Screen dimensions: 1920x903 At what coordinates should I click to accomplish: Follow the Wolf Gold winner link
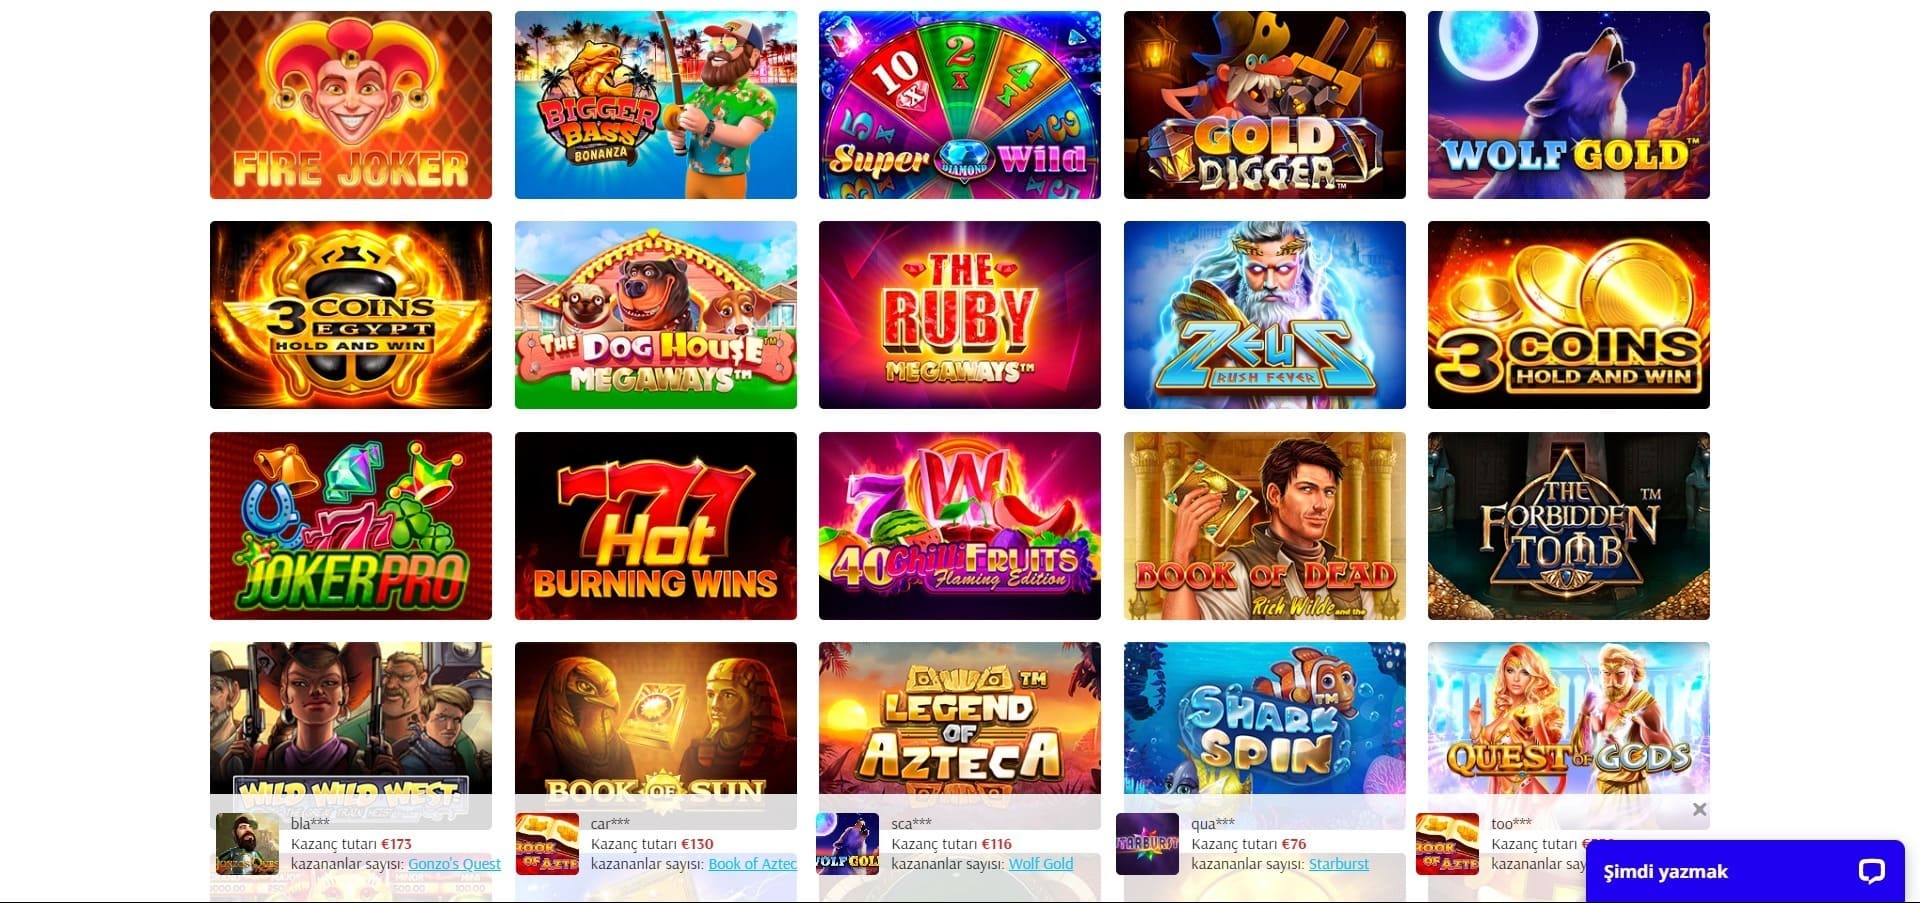(x=1041, y=864)
